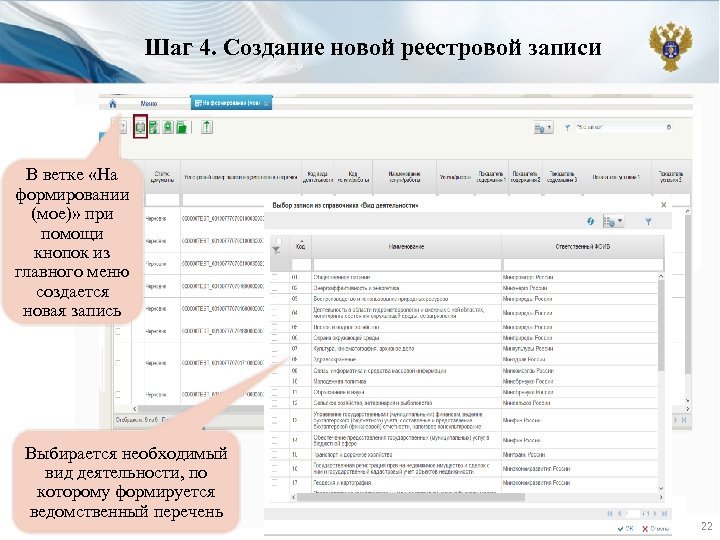The width and height of the screenshot is (720, 540).
Task: Click the green view-document toolbar icon
Action: 168,127
